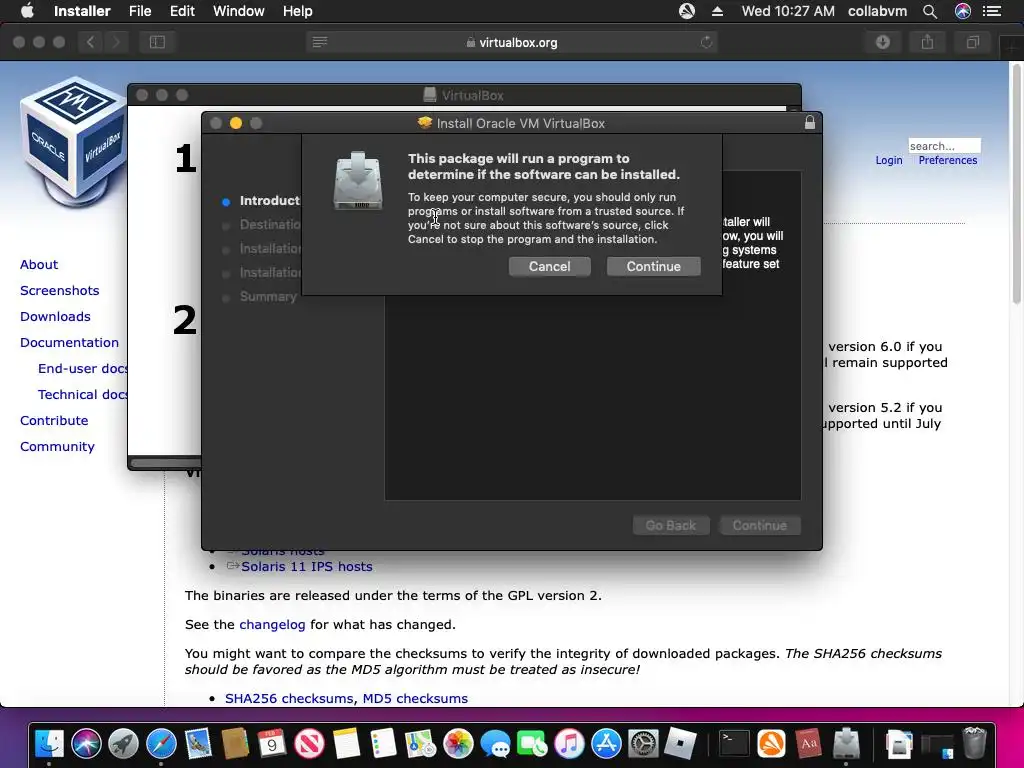Click the Login link
1024x768 pixels.
[889, 161]
